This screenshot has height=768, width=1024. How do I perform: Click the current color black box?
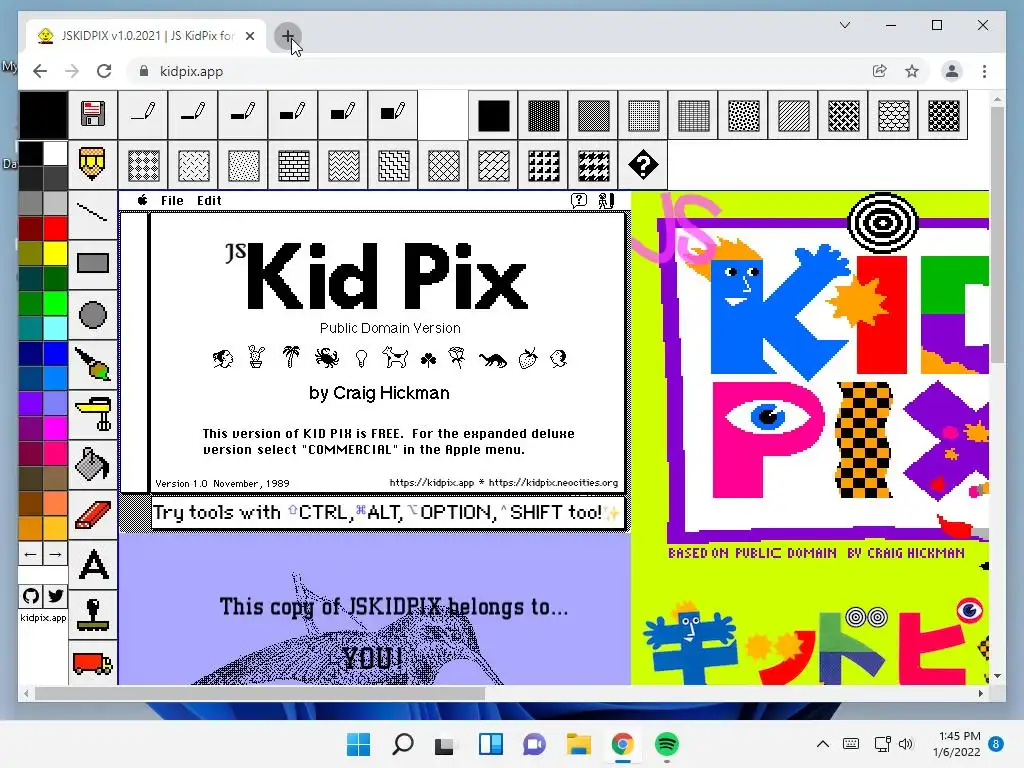(x=43, y=115)
